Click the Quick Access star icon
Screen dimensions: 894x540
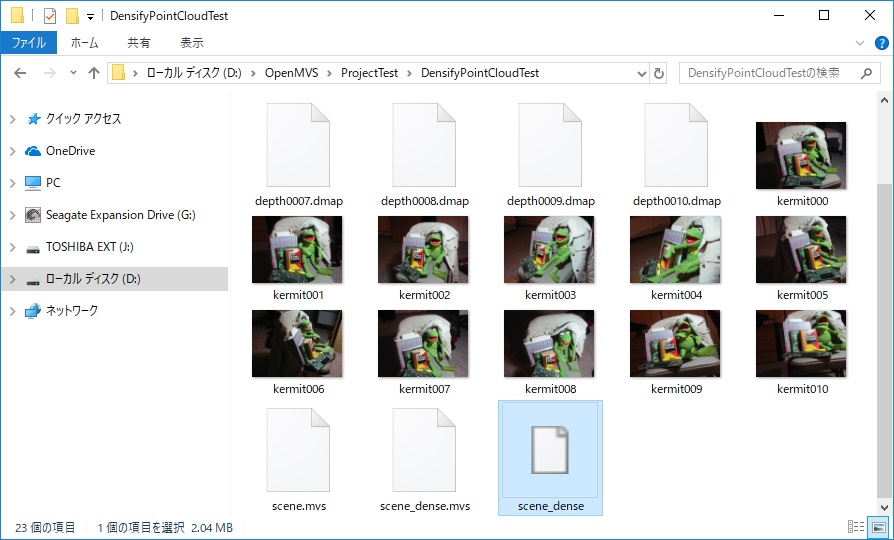pyautogui.click(x=34, y=119)
